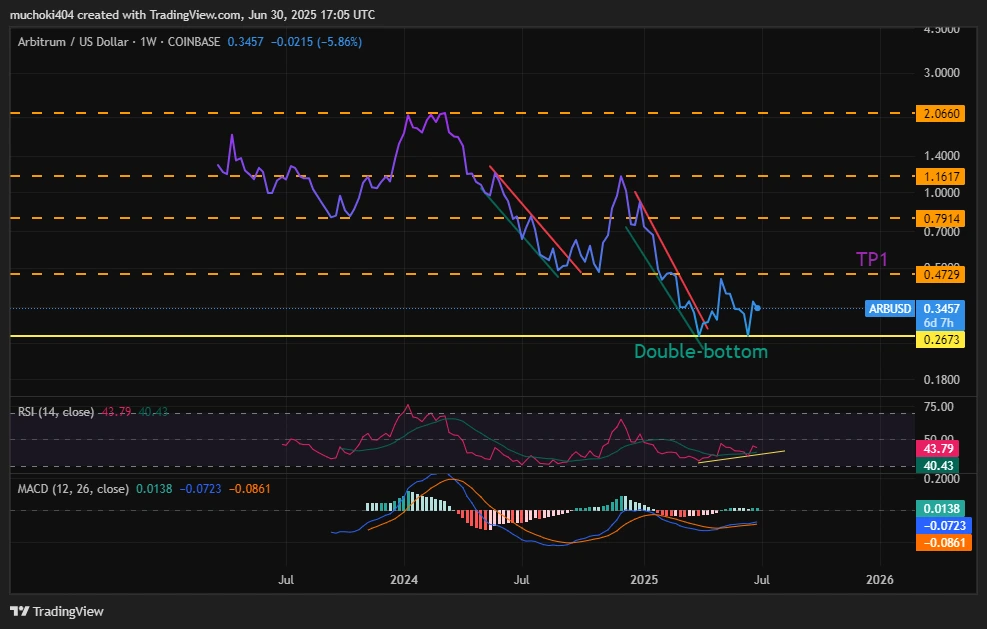Viewport: 987px width, 629px height.
Task: Click the Double-bottom text annotation
Action: tap(700, 351)
